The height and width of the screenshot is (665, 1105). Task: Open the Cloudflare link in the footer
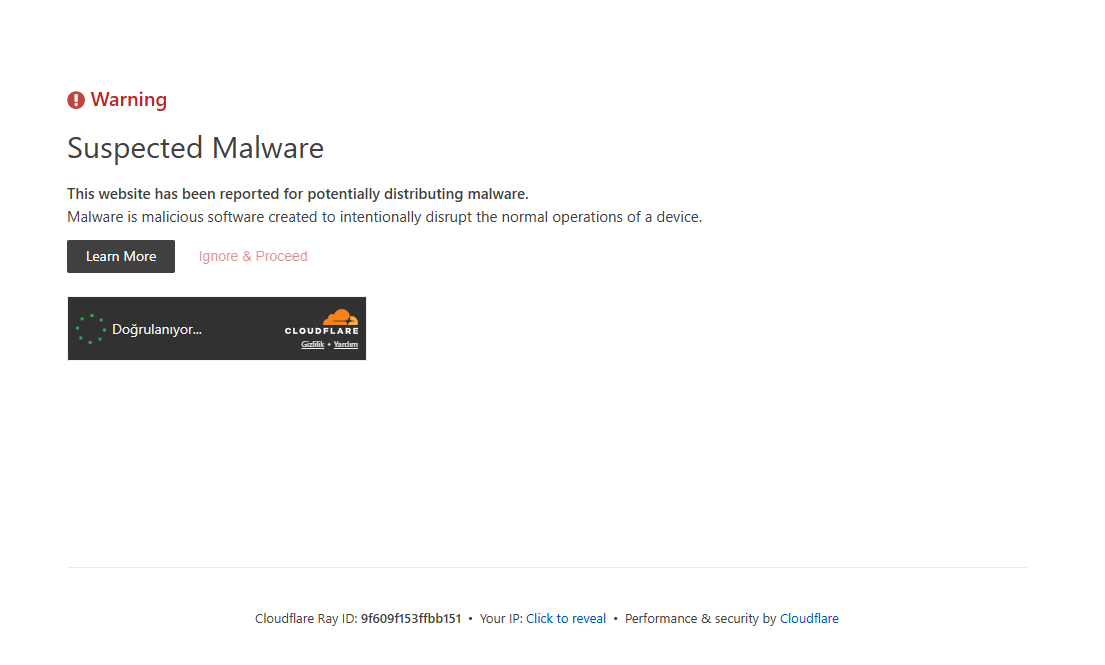point(809,619)
